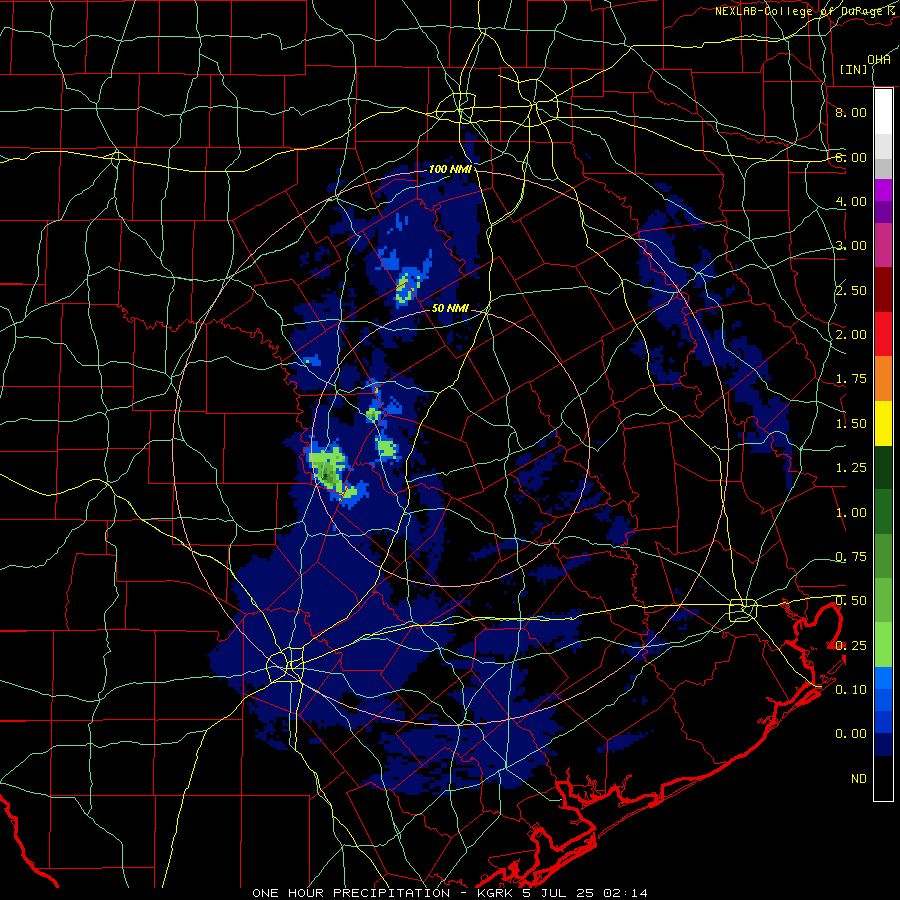
Task: Click the '[IN]' units label
Action: [854, 69]
